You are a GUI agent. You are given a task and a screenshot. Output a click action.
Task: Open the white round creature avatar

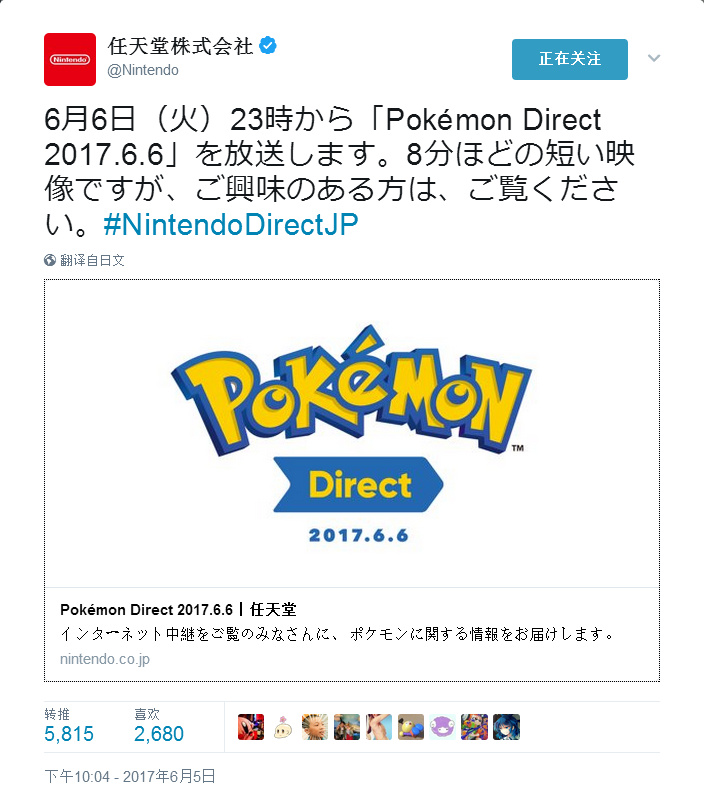283,727
